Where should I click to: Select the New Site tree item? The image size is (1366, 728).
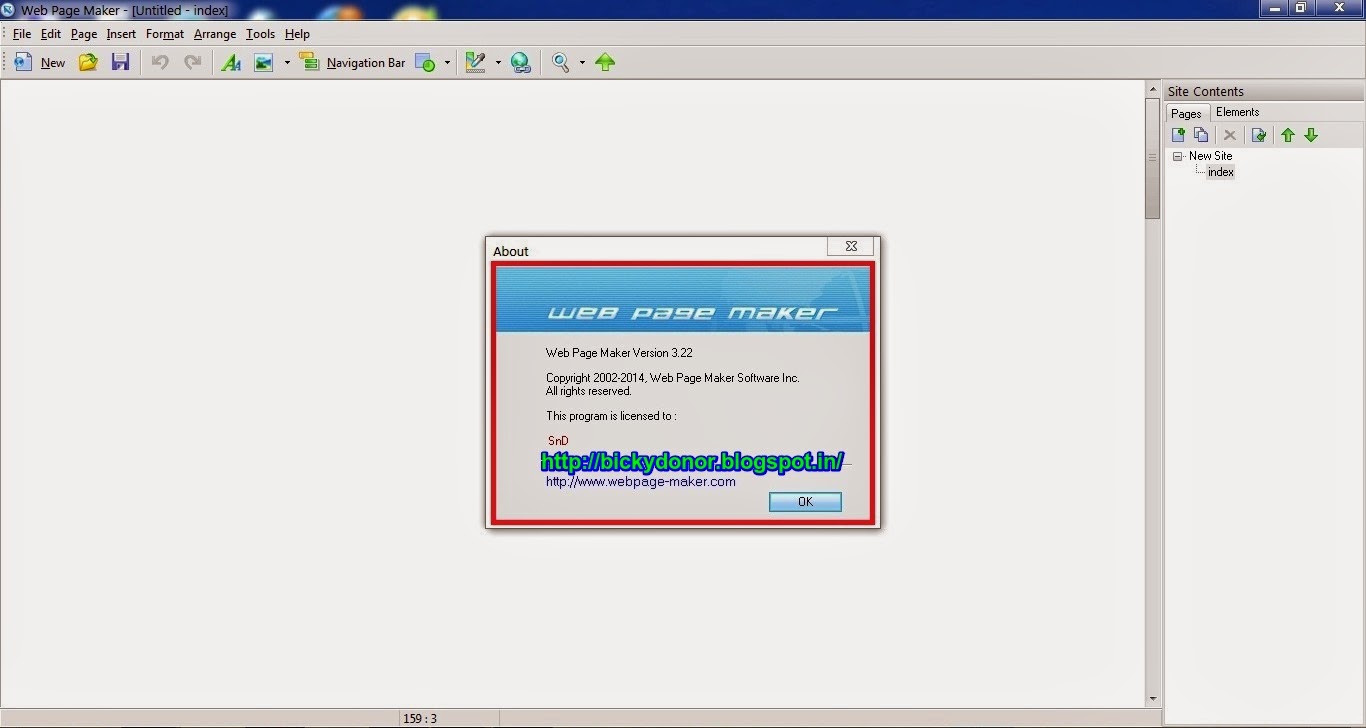(x=1210, y=156)
